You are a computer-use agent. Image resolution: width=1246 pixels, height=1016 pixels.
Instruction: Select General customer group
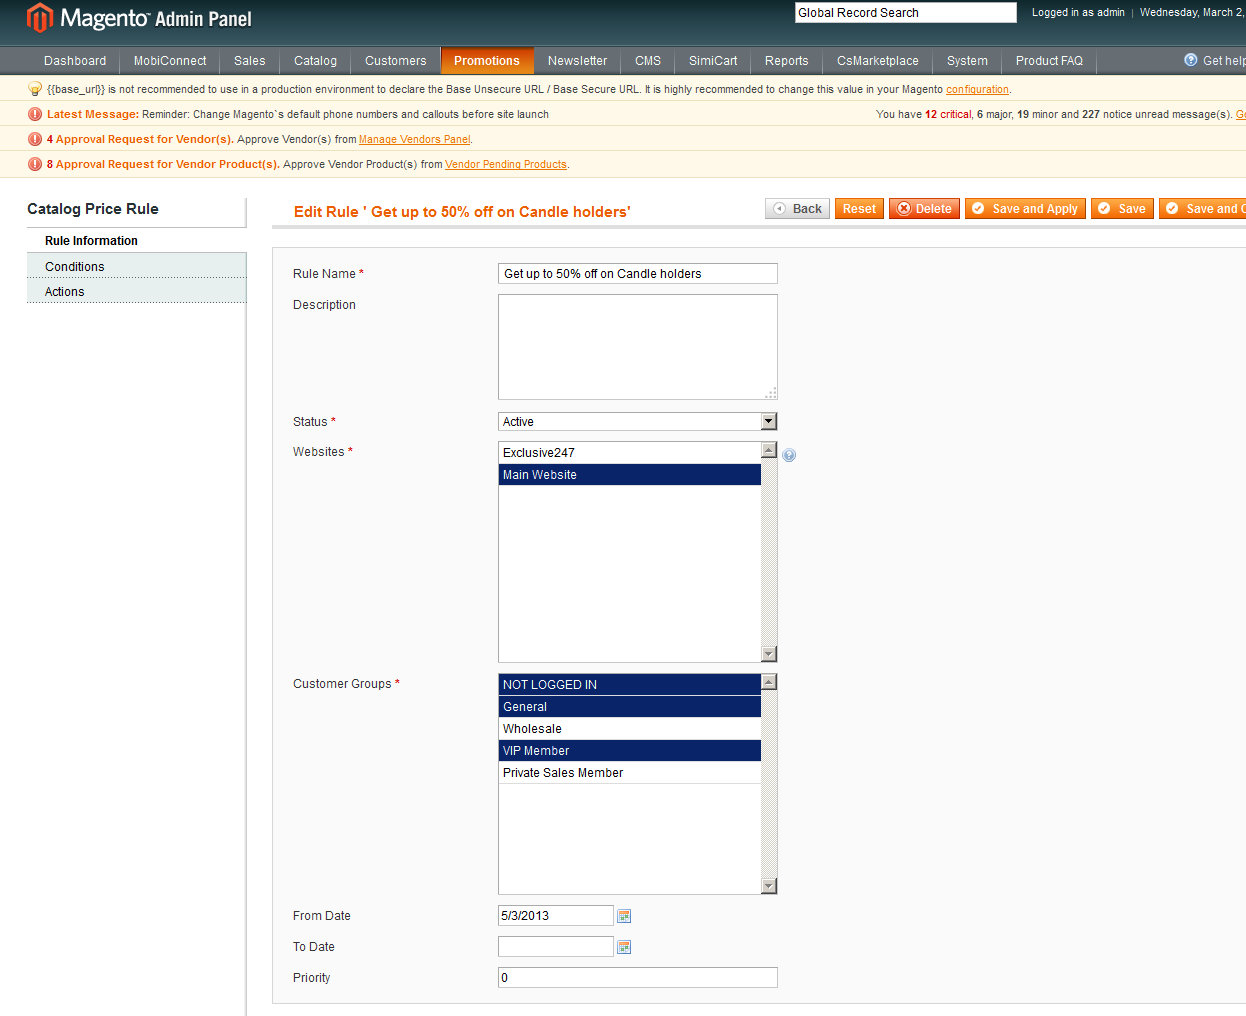(x=630, y=707)
